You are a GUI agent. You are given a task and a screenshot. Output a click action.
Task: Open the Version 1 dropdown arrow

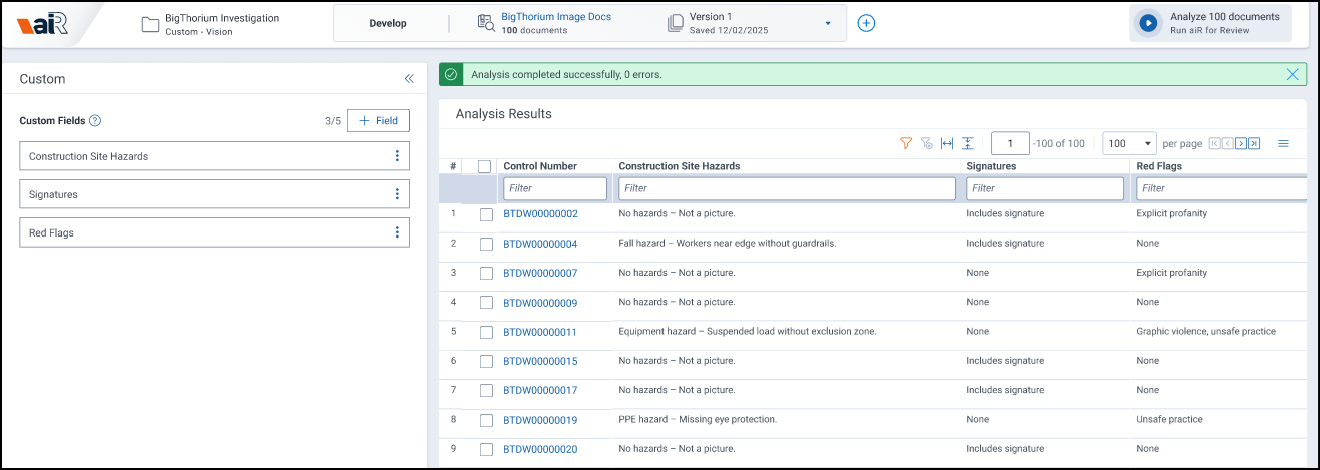click(x=828, y=23)
